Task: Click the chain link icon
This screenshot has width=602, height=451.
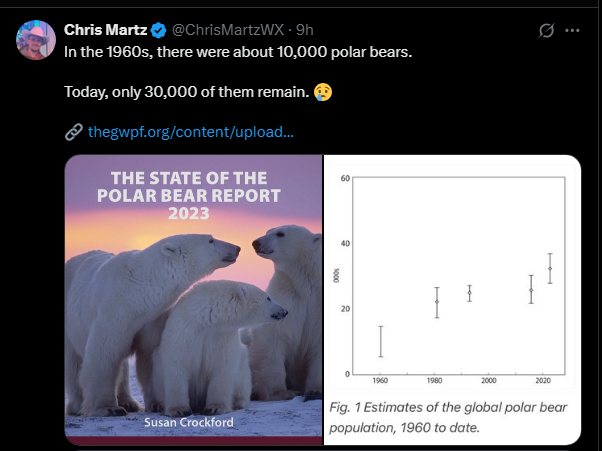Action: (x=74, y=132)
